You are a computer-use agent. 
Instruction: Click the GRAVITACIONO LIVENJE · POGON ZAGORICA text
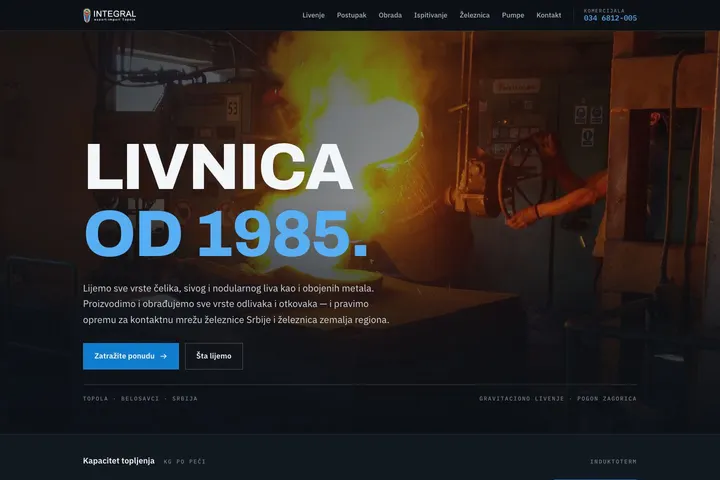[x=557, y=399]
